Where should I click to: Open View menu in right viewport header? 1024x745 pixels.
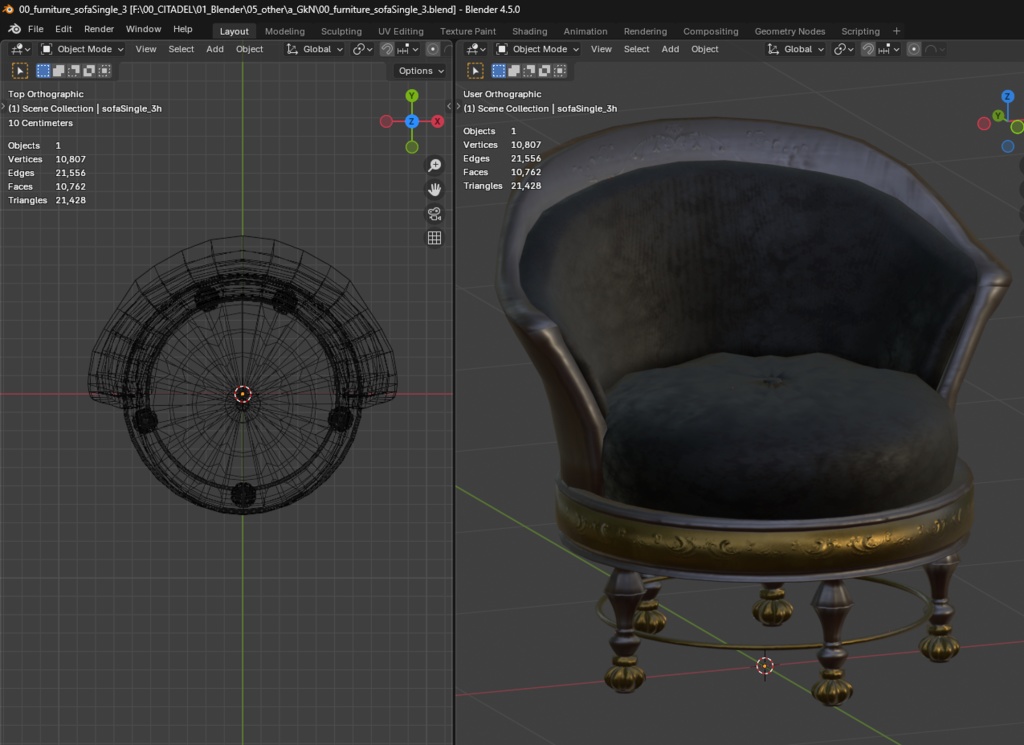(601, 49)
